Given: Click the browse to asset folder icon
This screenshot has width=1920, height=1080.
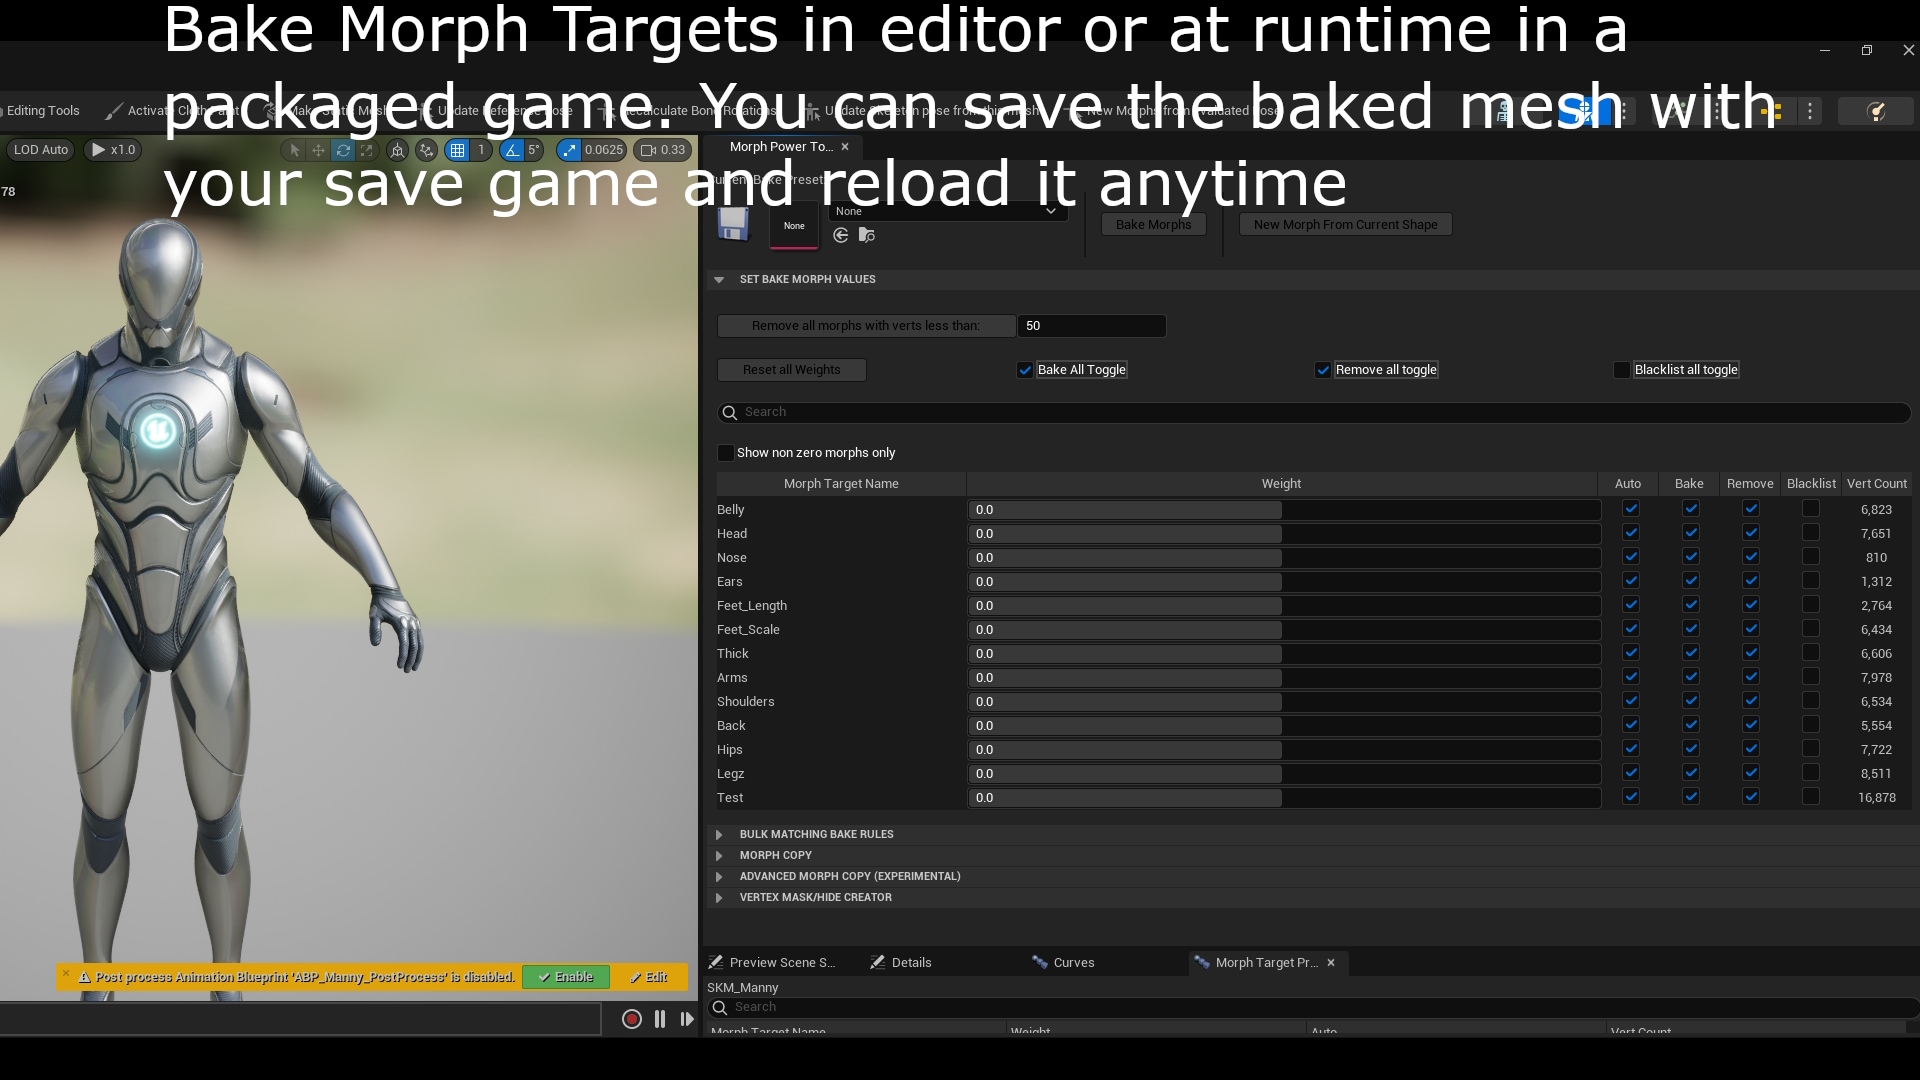Looking at the screenshot, I should 867,235.
